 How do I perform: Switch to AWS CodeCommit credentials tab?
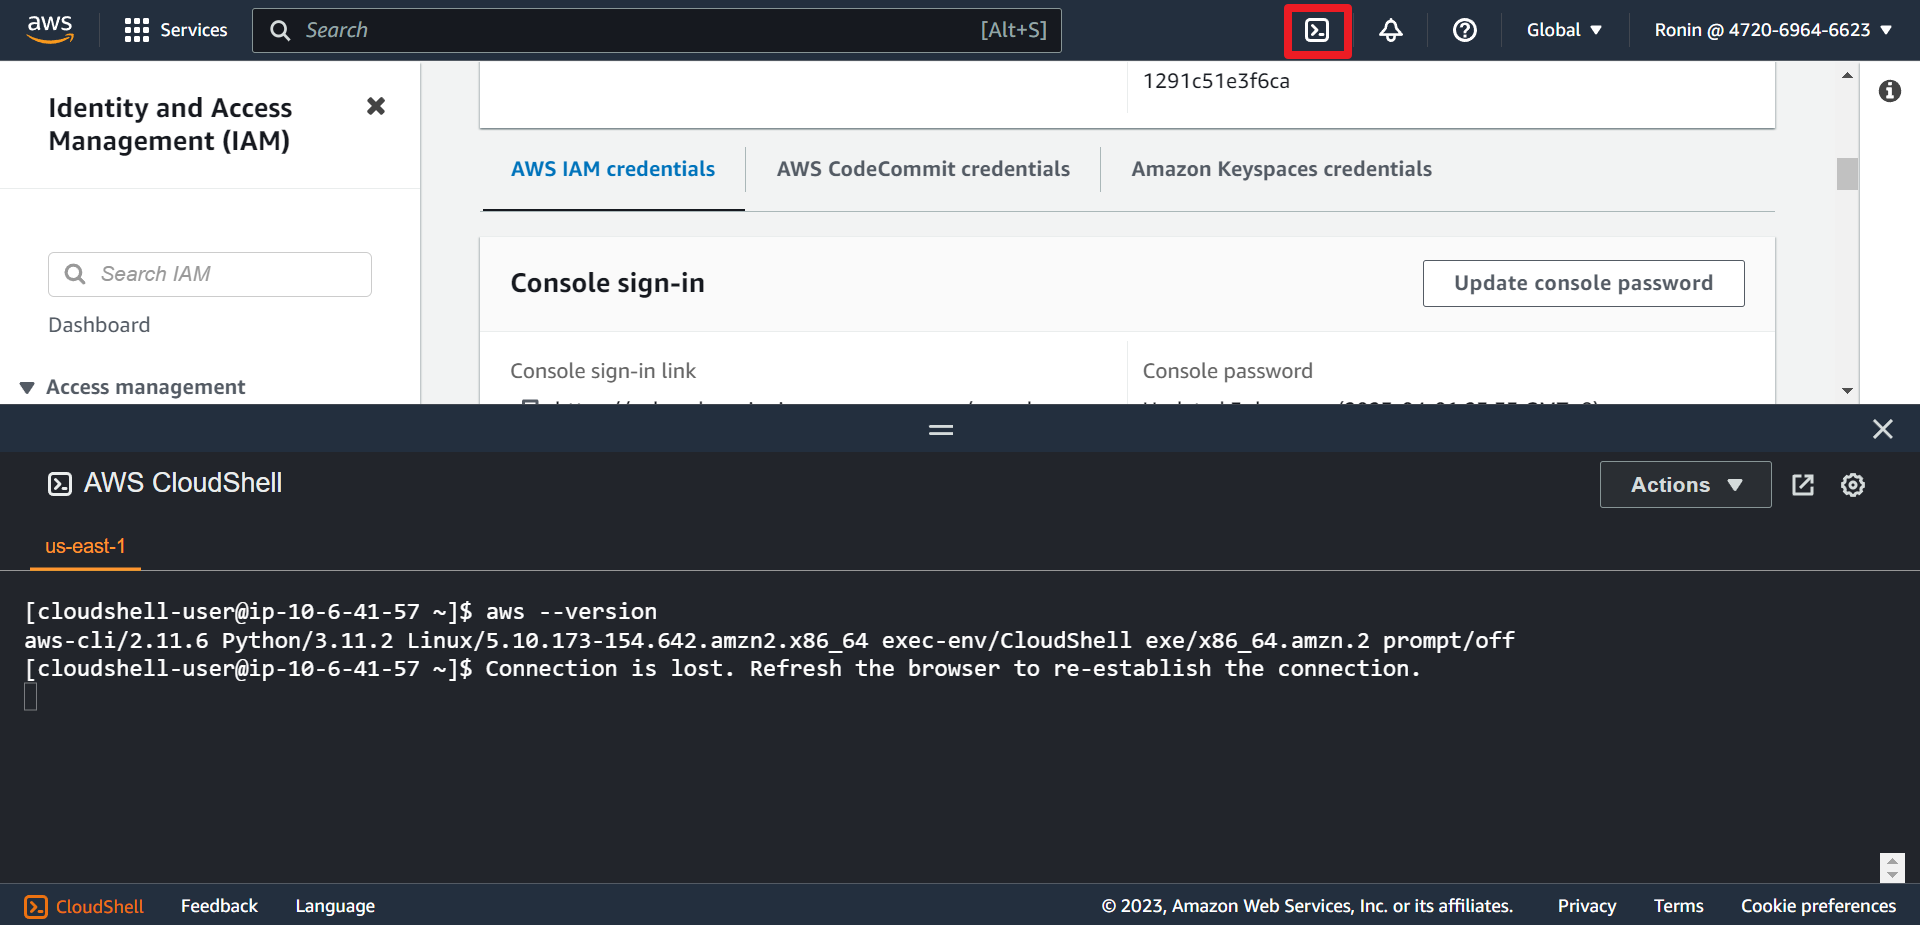tap(922, 169)
